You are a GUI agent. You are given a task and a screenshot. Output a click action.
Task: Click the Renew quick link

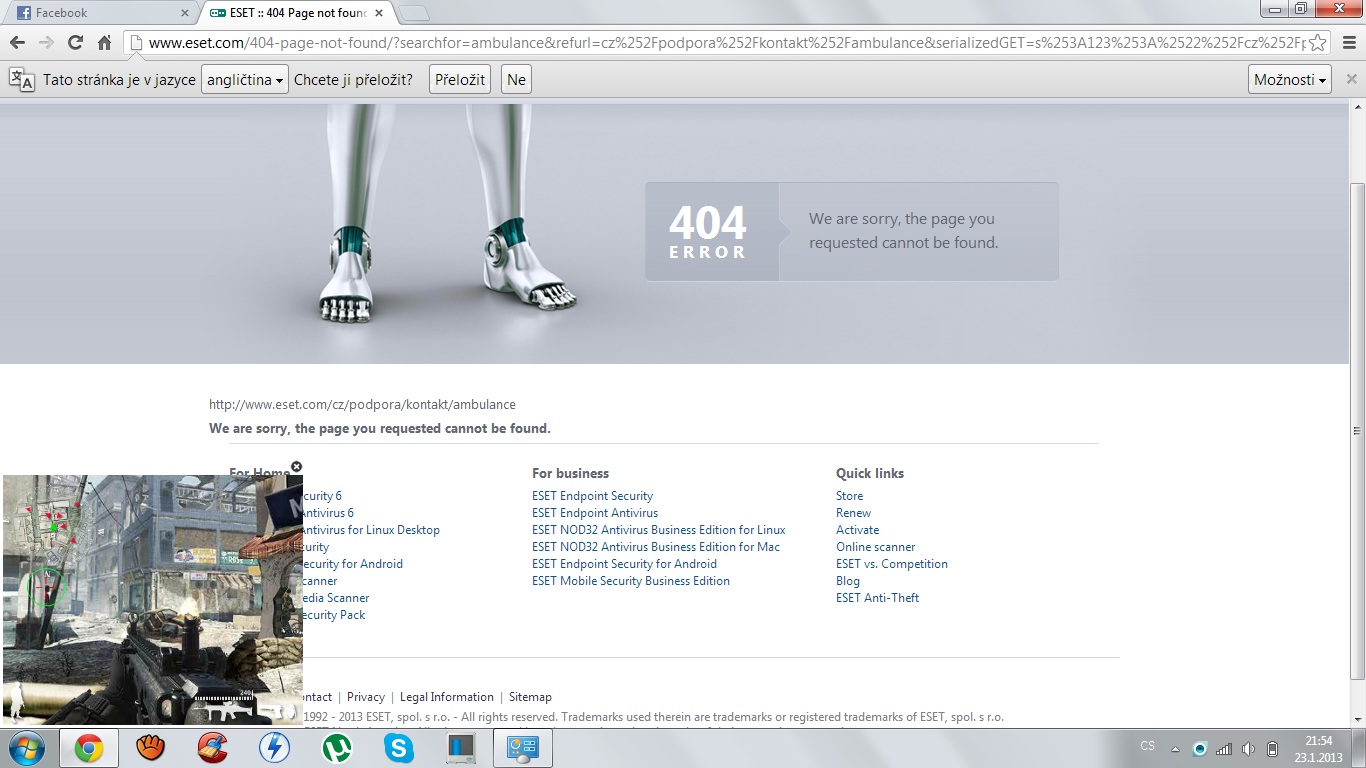click(x=854, y=513)
